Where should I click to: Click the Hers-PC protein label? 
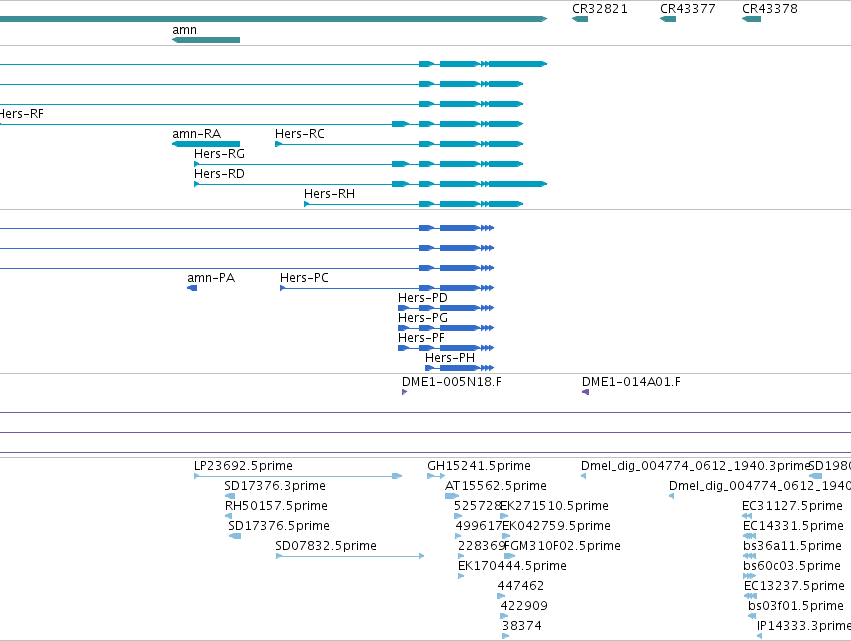[304, 278]
